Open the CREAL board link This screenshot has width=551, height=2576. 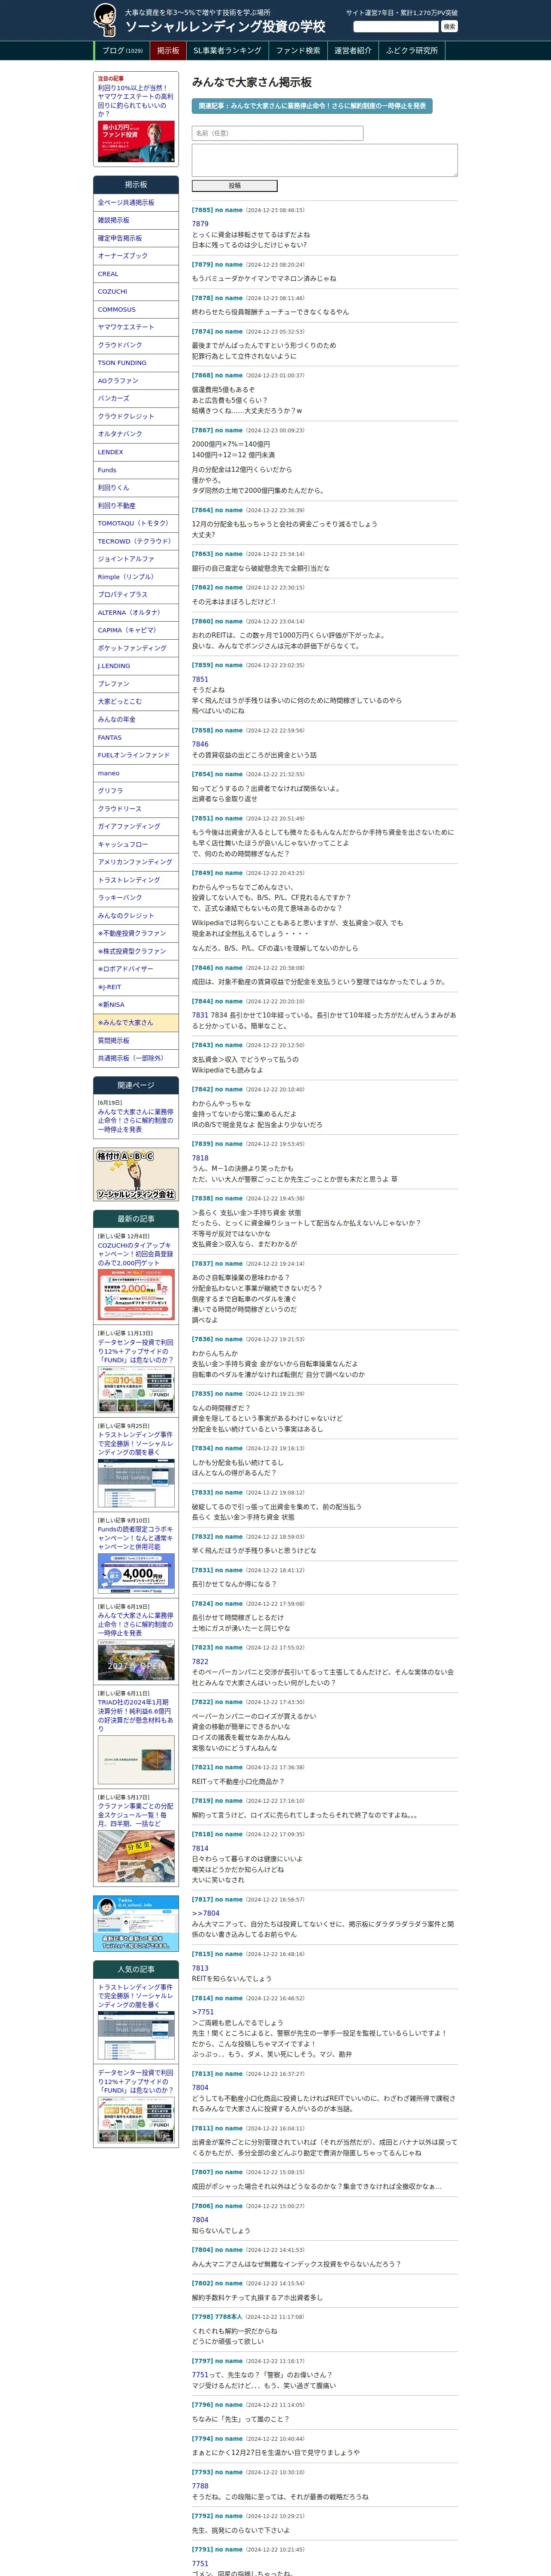click(136, 274)
